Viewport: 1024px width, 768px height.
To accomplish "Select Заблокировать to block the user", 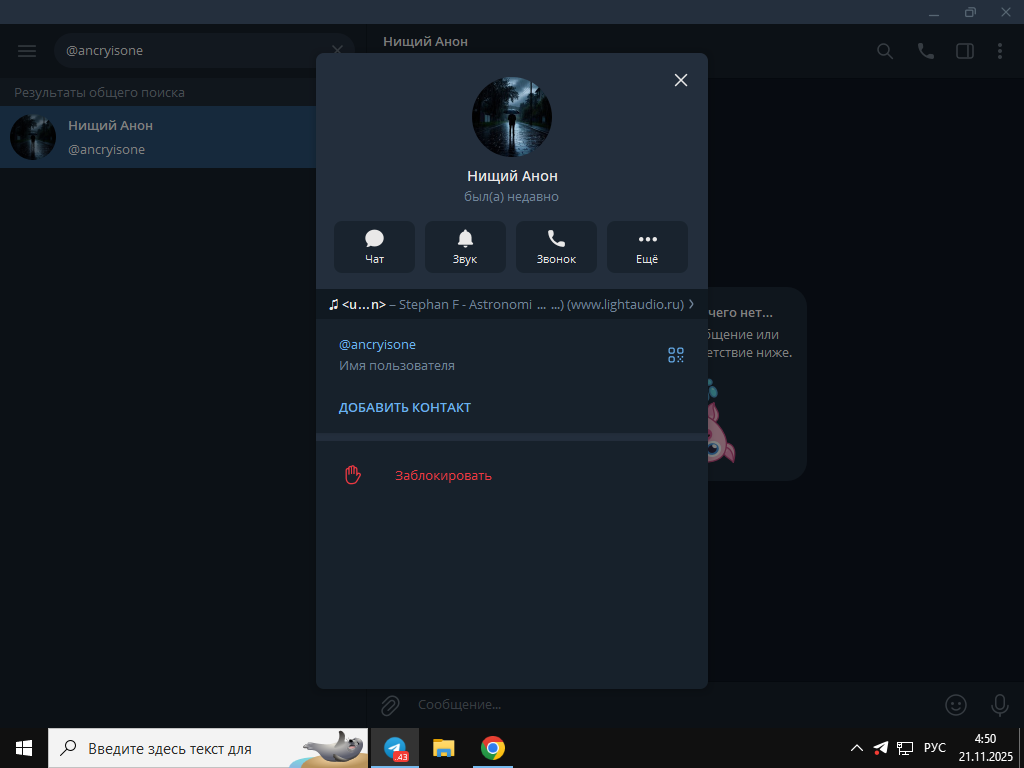I will 443,475.
